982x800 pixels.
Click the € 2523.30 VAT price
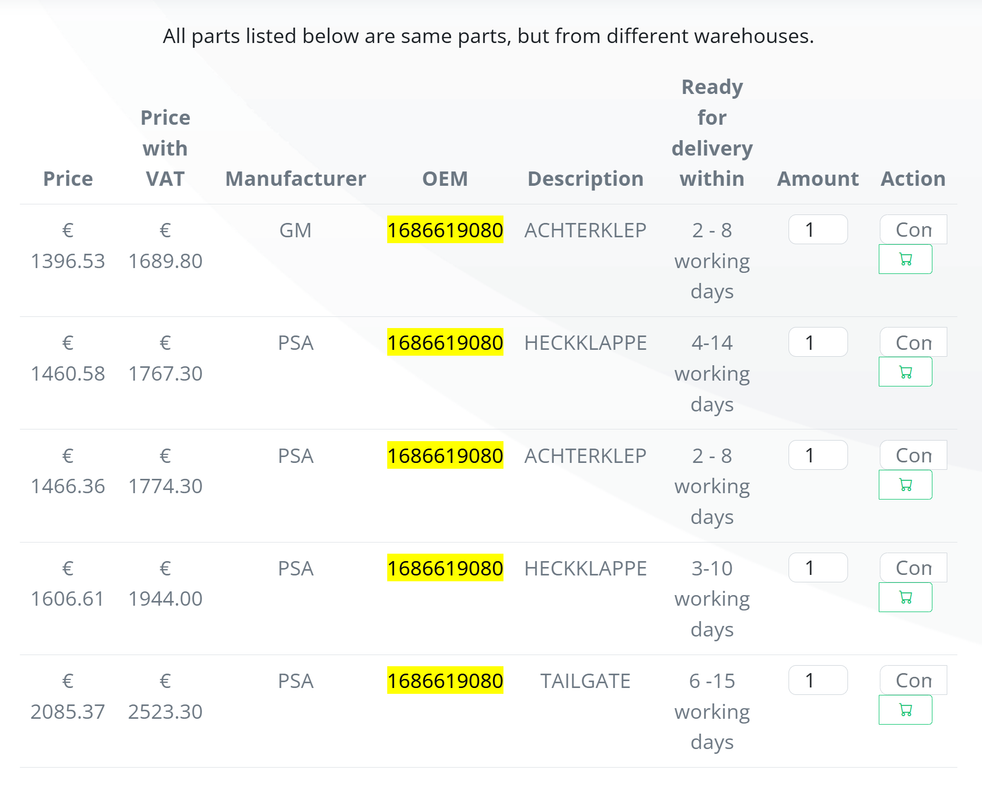coord(165,696)
